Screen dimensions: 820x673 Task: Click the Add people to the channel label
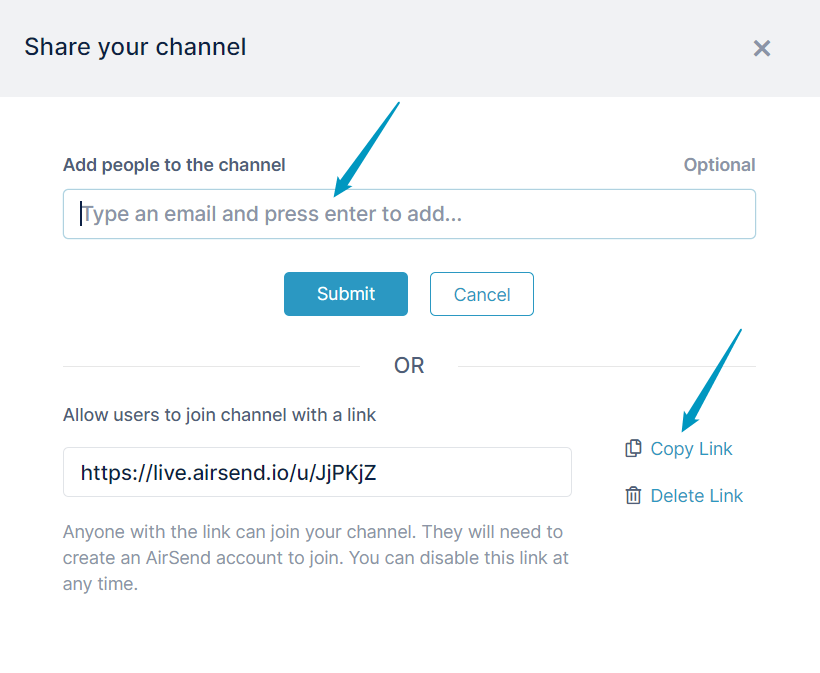click(x=174, y=165)
